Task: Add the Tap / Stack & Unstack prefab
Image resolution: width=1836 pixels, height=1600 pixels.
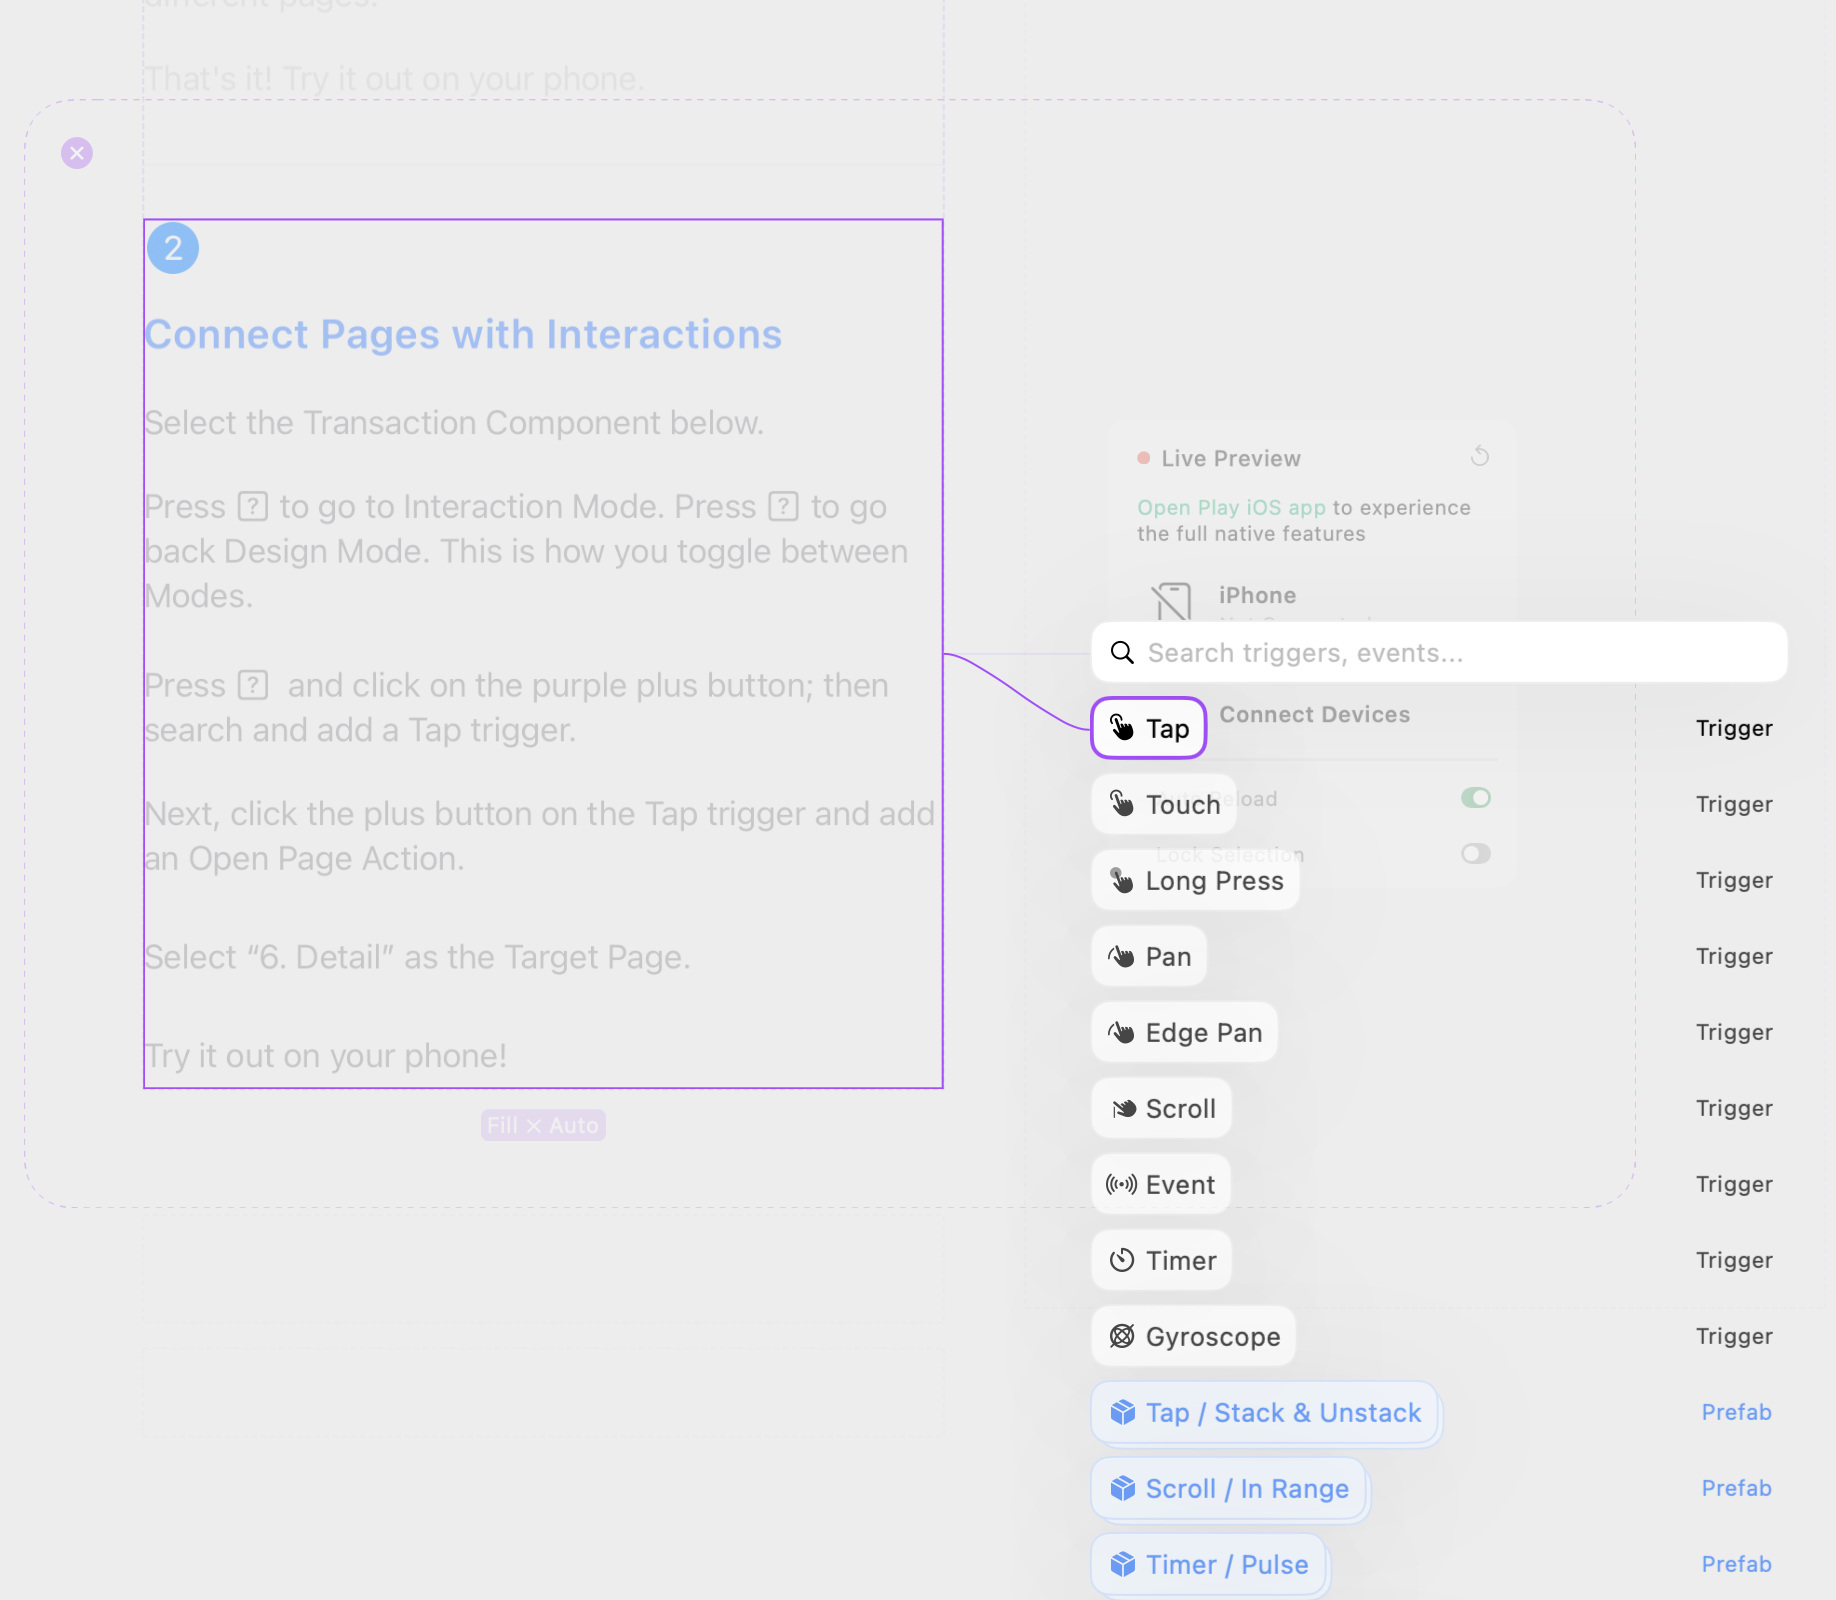Action: tap(1265, 1412)
